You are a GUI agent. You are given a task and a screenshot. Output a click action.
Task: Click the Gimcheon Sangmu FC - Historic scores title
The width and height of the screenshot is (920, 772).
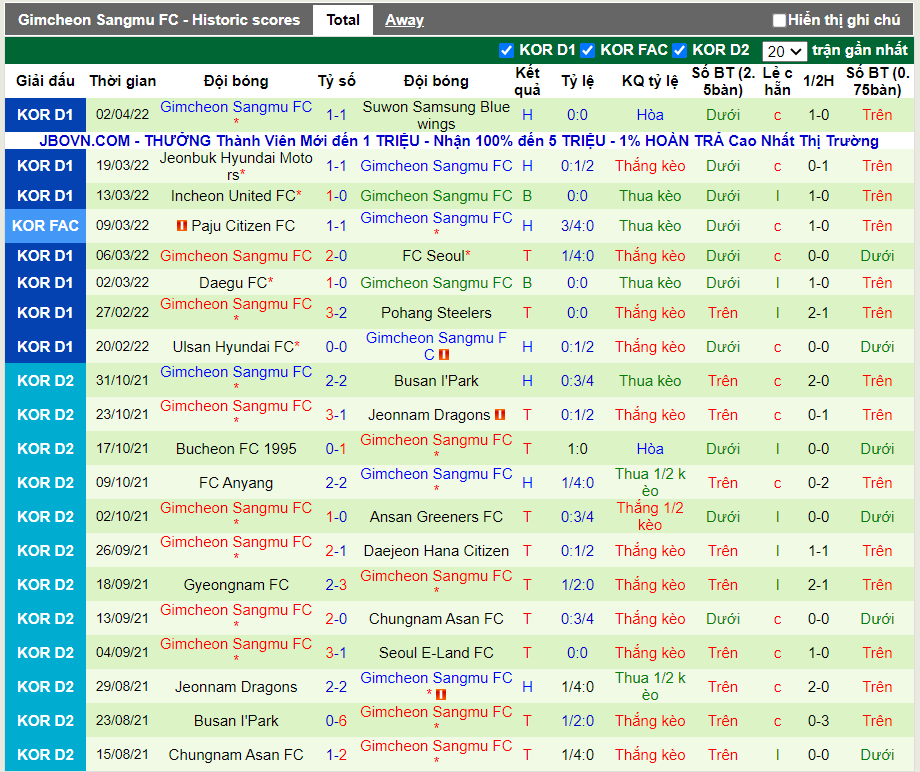[159, 20]
